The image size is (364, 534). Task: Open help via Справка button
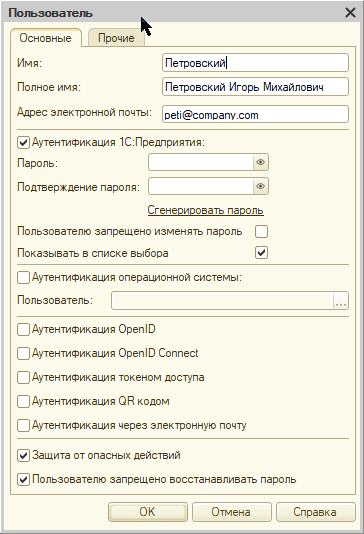pos(315,512)
